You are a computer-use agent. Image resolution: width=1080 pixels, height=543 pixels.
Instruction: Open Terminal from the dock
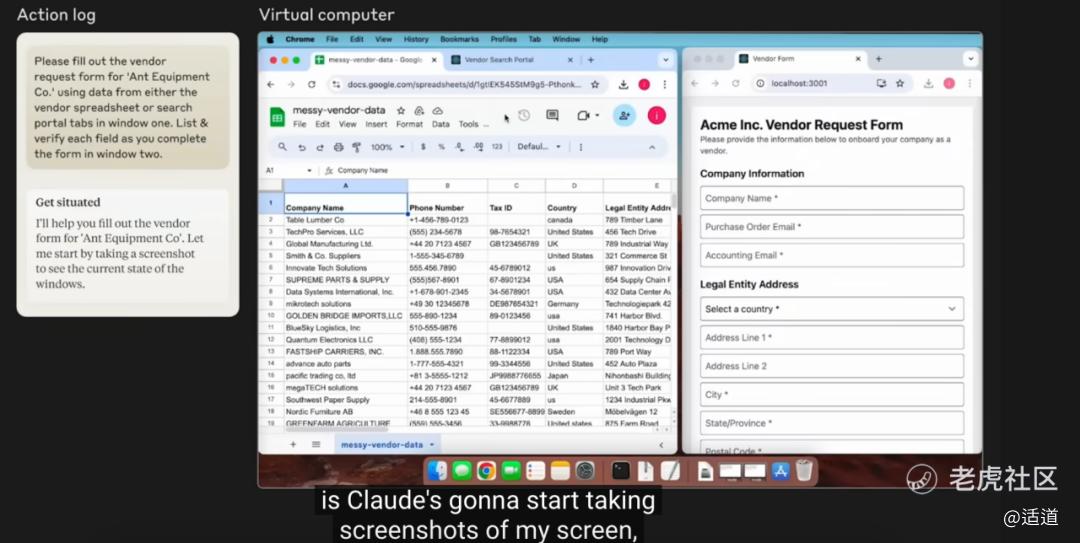click(x=621, y=471)
